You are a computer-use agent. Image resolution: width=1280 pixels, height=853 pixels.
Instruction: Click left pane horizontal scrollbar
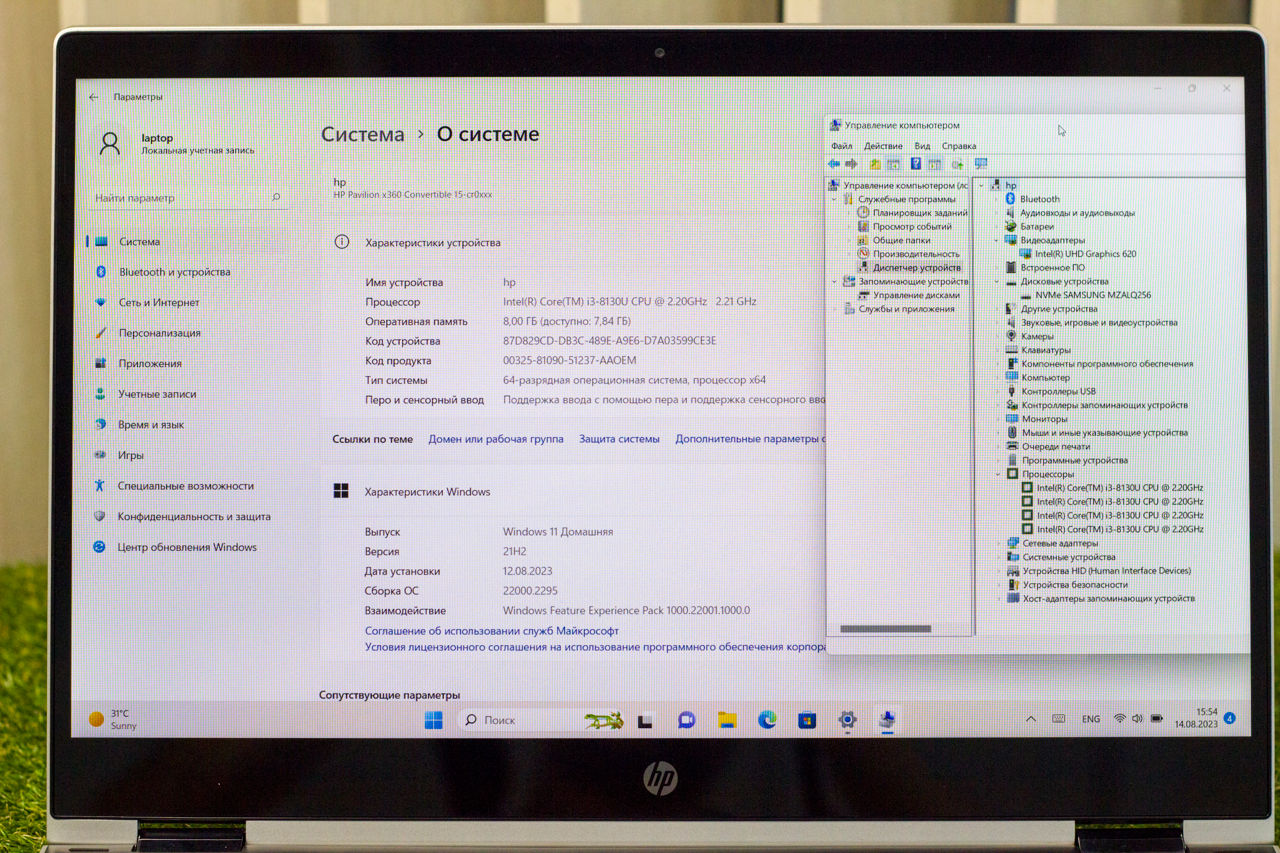point(886,629)
